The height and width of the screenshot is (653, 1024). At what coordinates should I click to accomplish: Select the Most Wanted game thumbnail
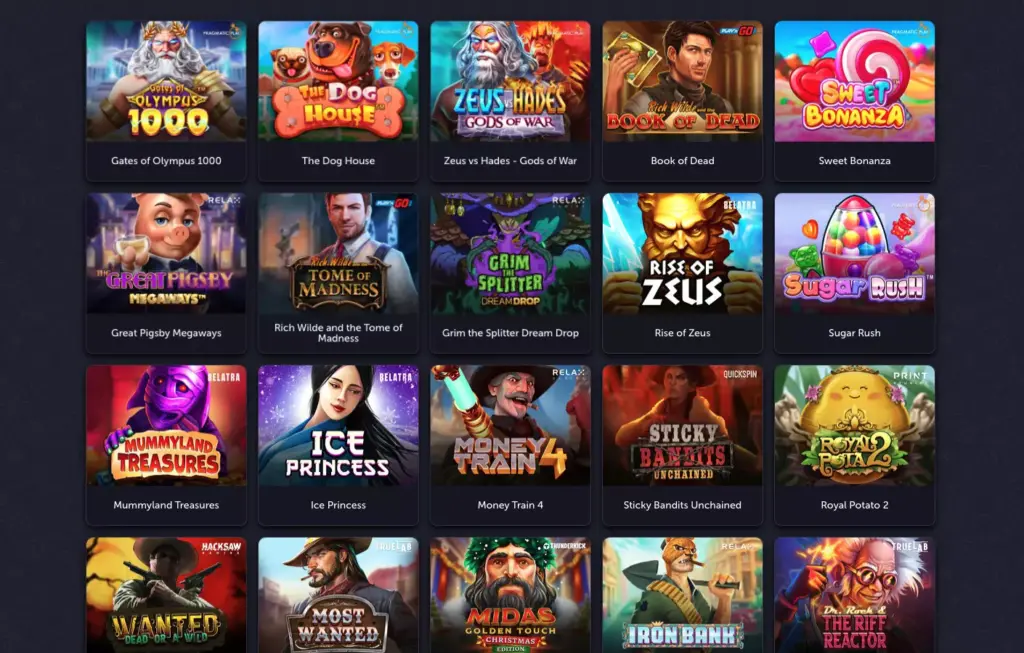338,595
